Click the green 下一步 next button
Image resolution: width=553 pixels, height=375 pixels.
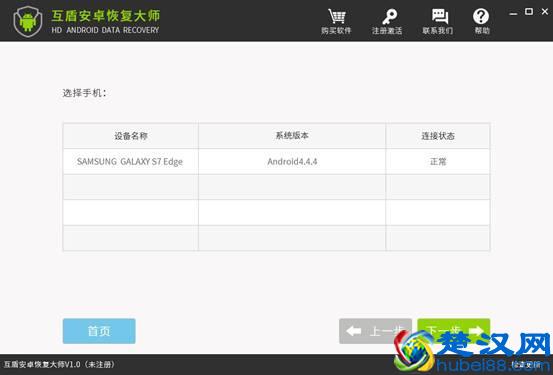pos(454,331)
